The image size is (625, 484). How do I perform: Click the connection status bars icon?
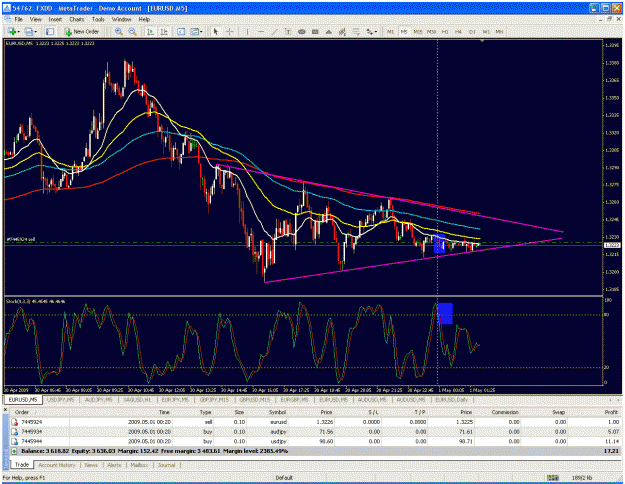pos(552,478)
